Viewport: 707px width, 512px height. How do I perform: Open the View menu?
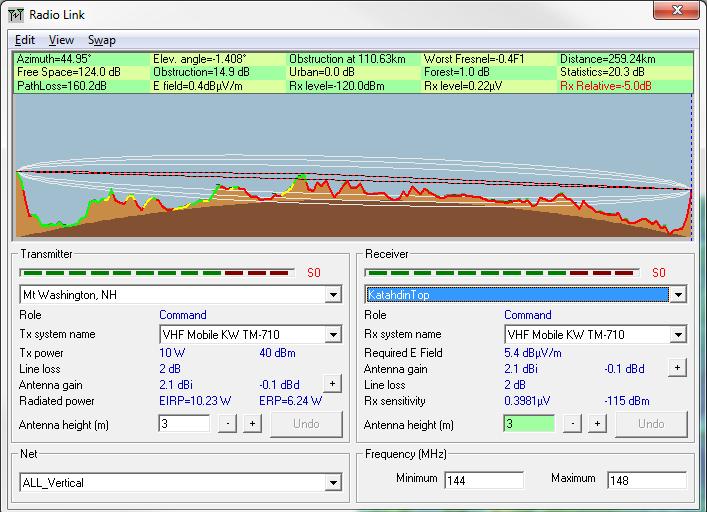pyautogui.click(x=61, y=40)
